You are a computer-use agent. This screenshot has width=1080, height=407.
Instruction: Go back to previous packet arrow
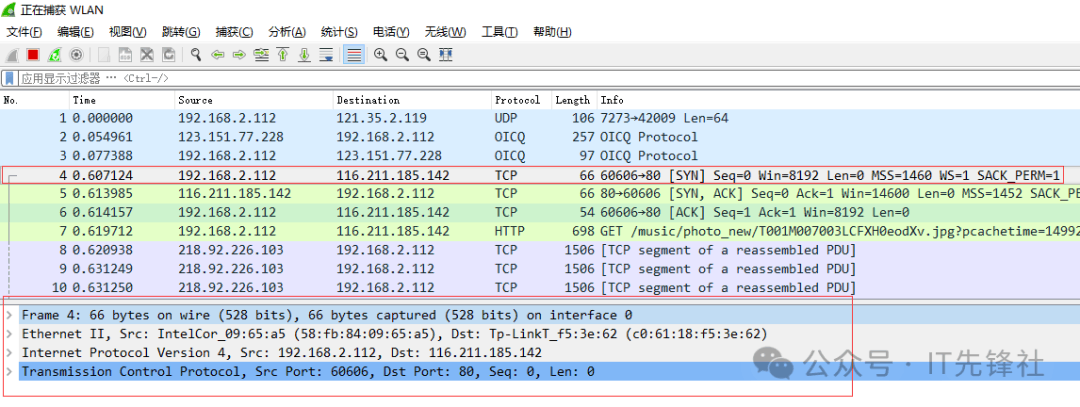click(x=218, y=55)
